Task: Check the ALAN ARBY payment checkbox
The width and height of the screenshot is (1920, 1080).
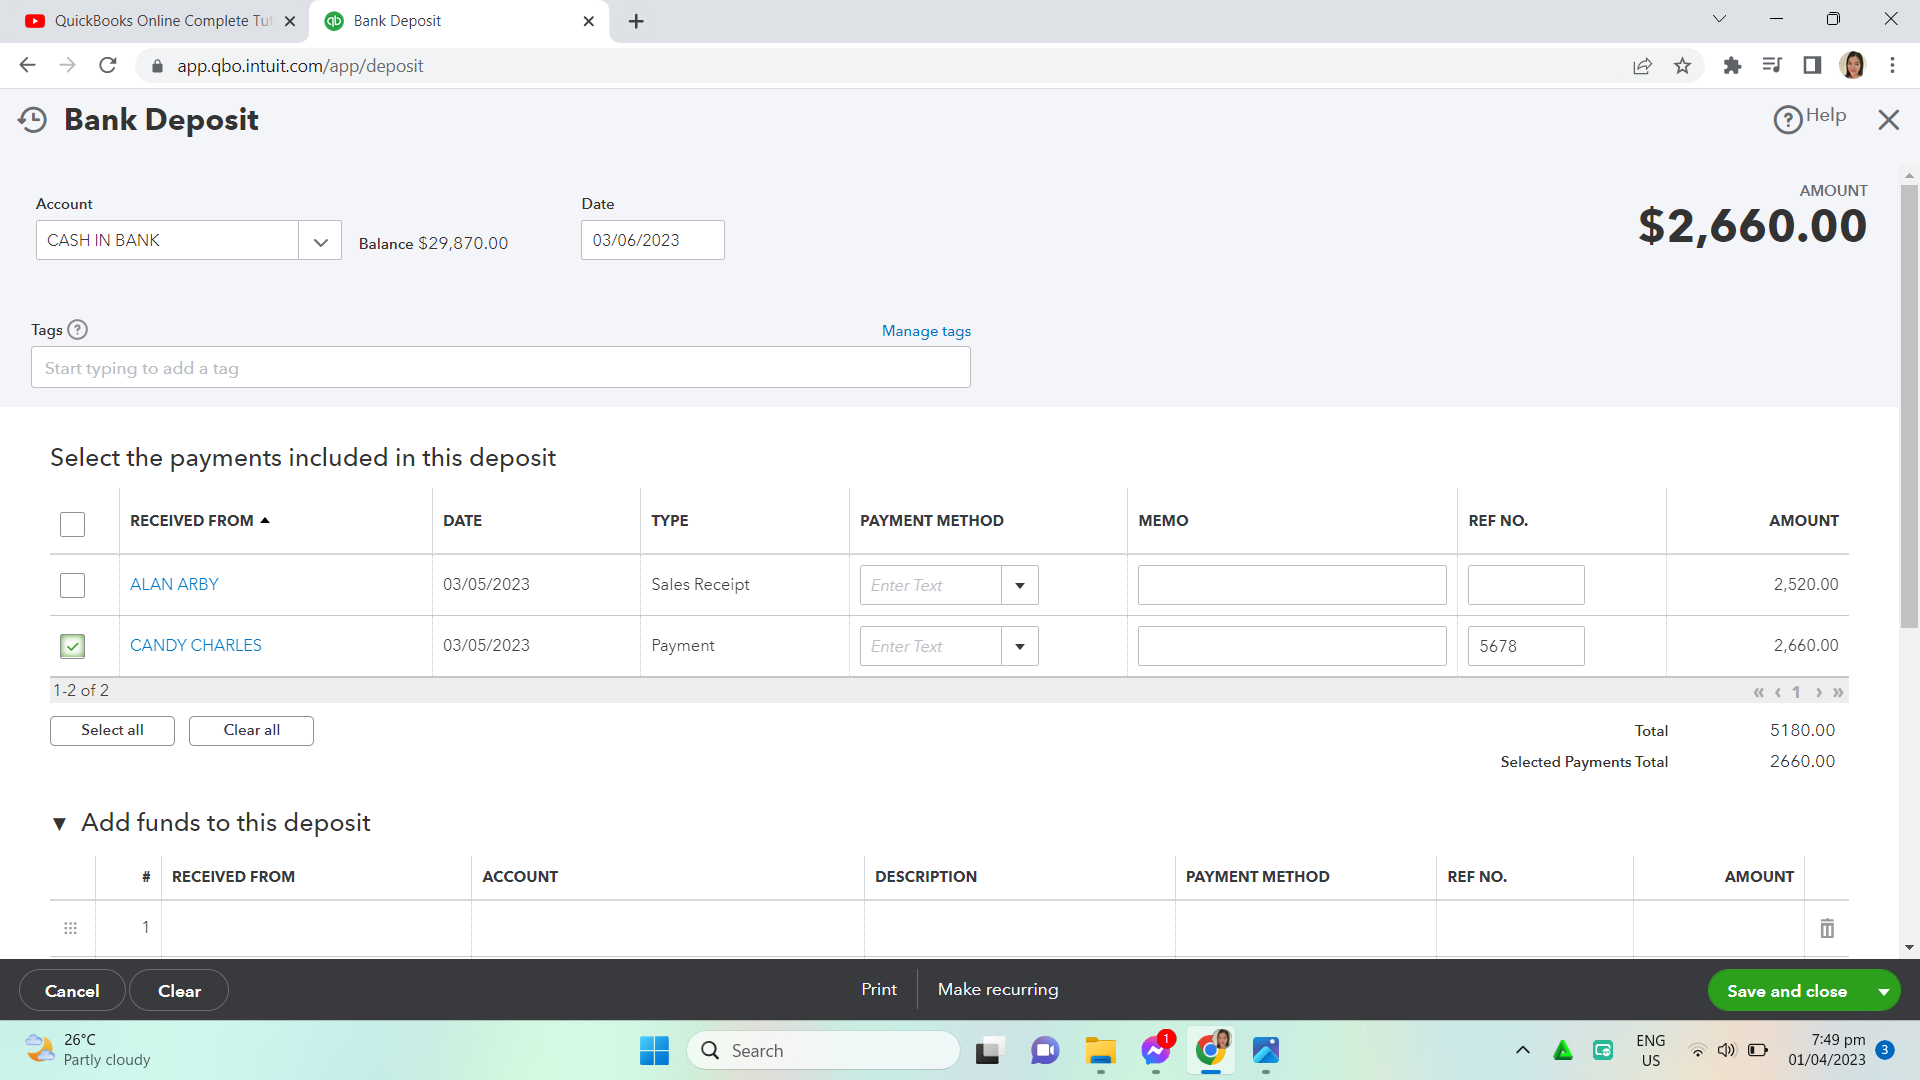Action: pos(72,585)
